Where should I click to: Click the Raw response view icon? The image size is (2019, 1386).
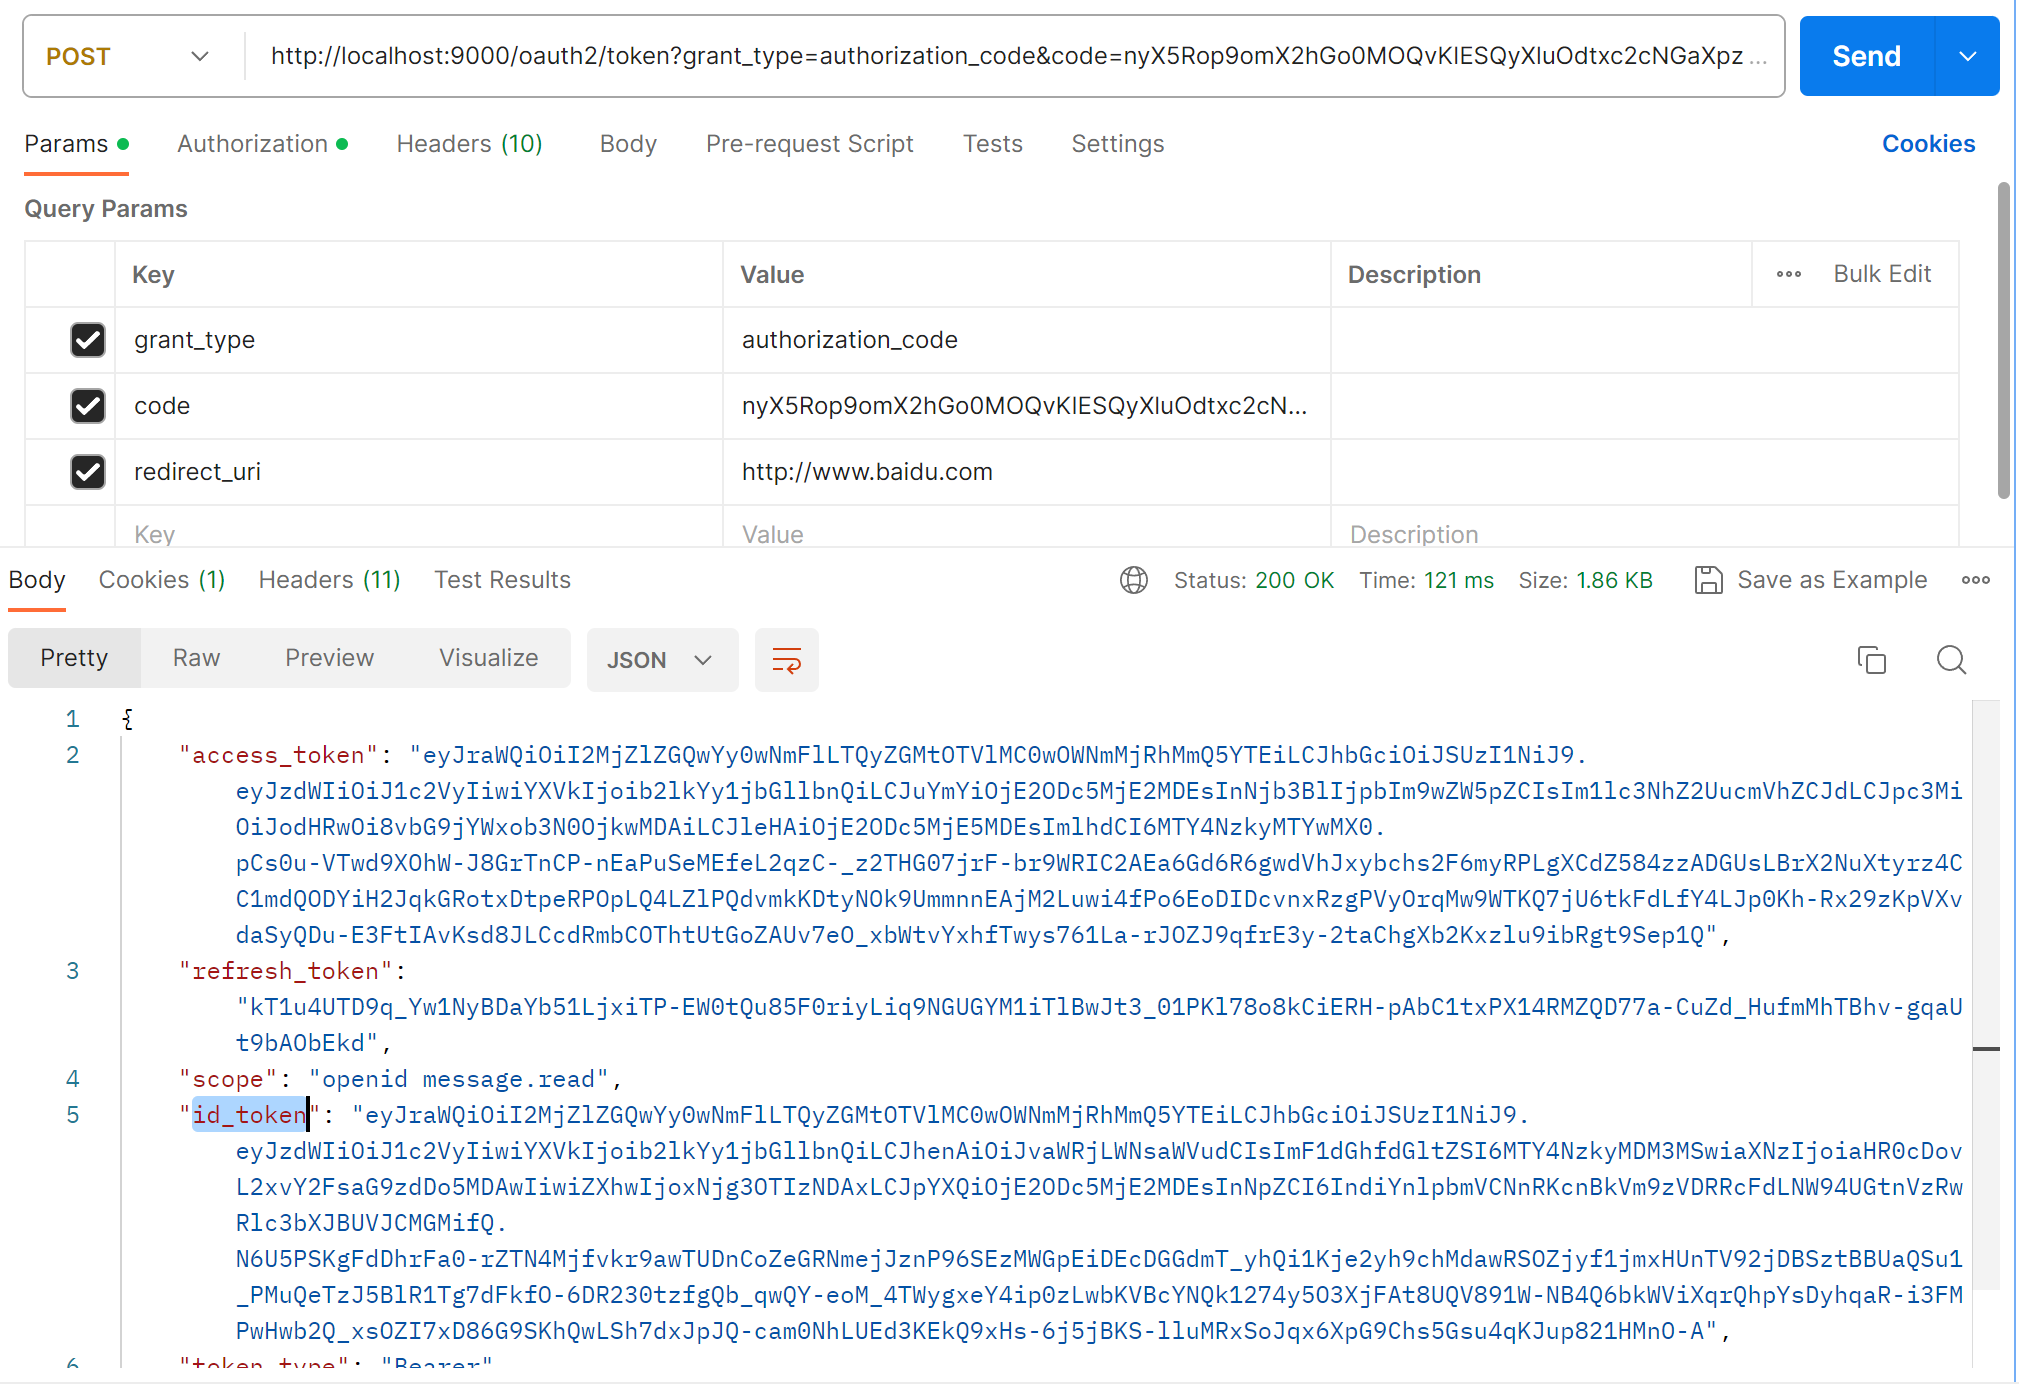click(x=196, y=657)
